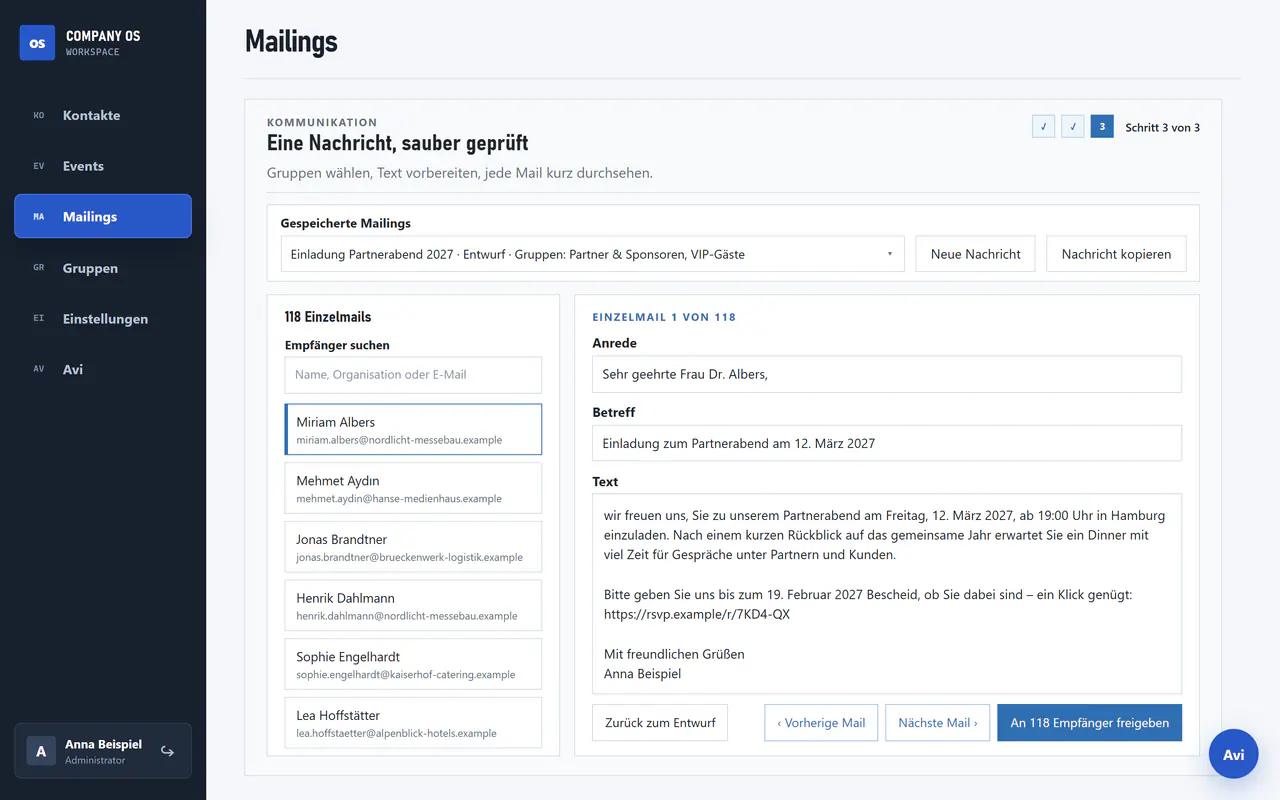Select recipient Lea Hoffstätter
The height and width of the screenshot is (800, 1280).
pos(413,723)
